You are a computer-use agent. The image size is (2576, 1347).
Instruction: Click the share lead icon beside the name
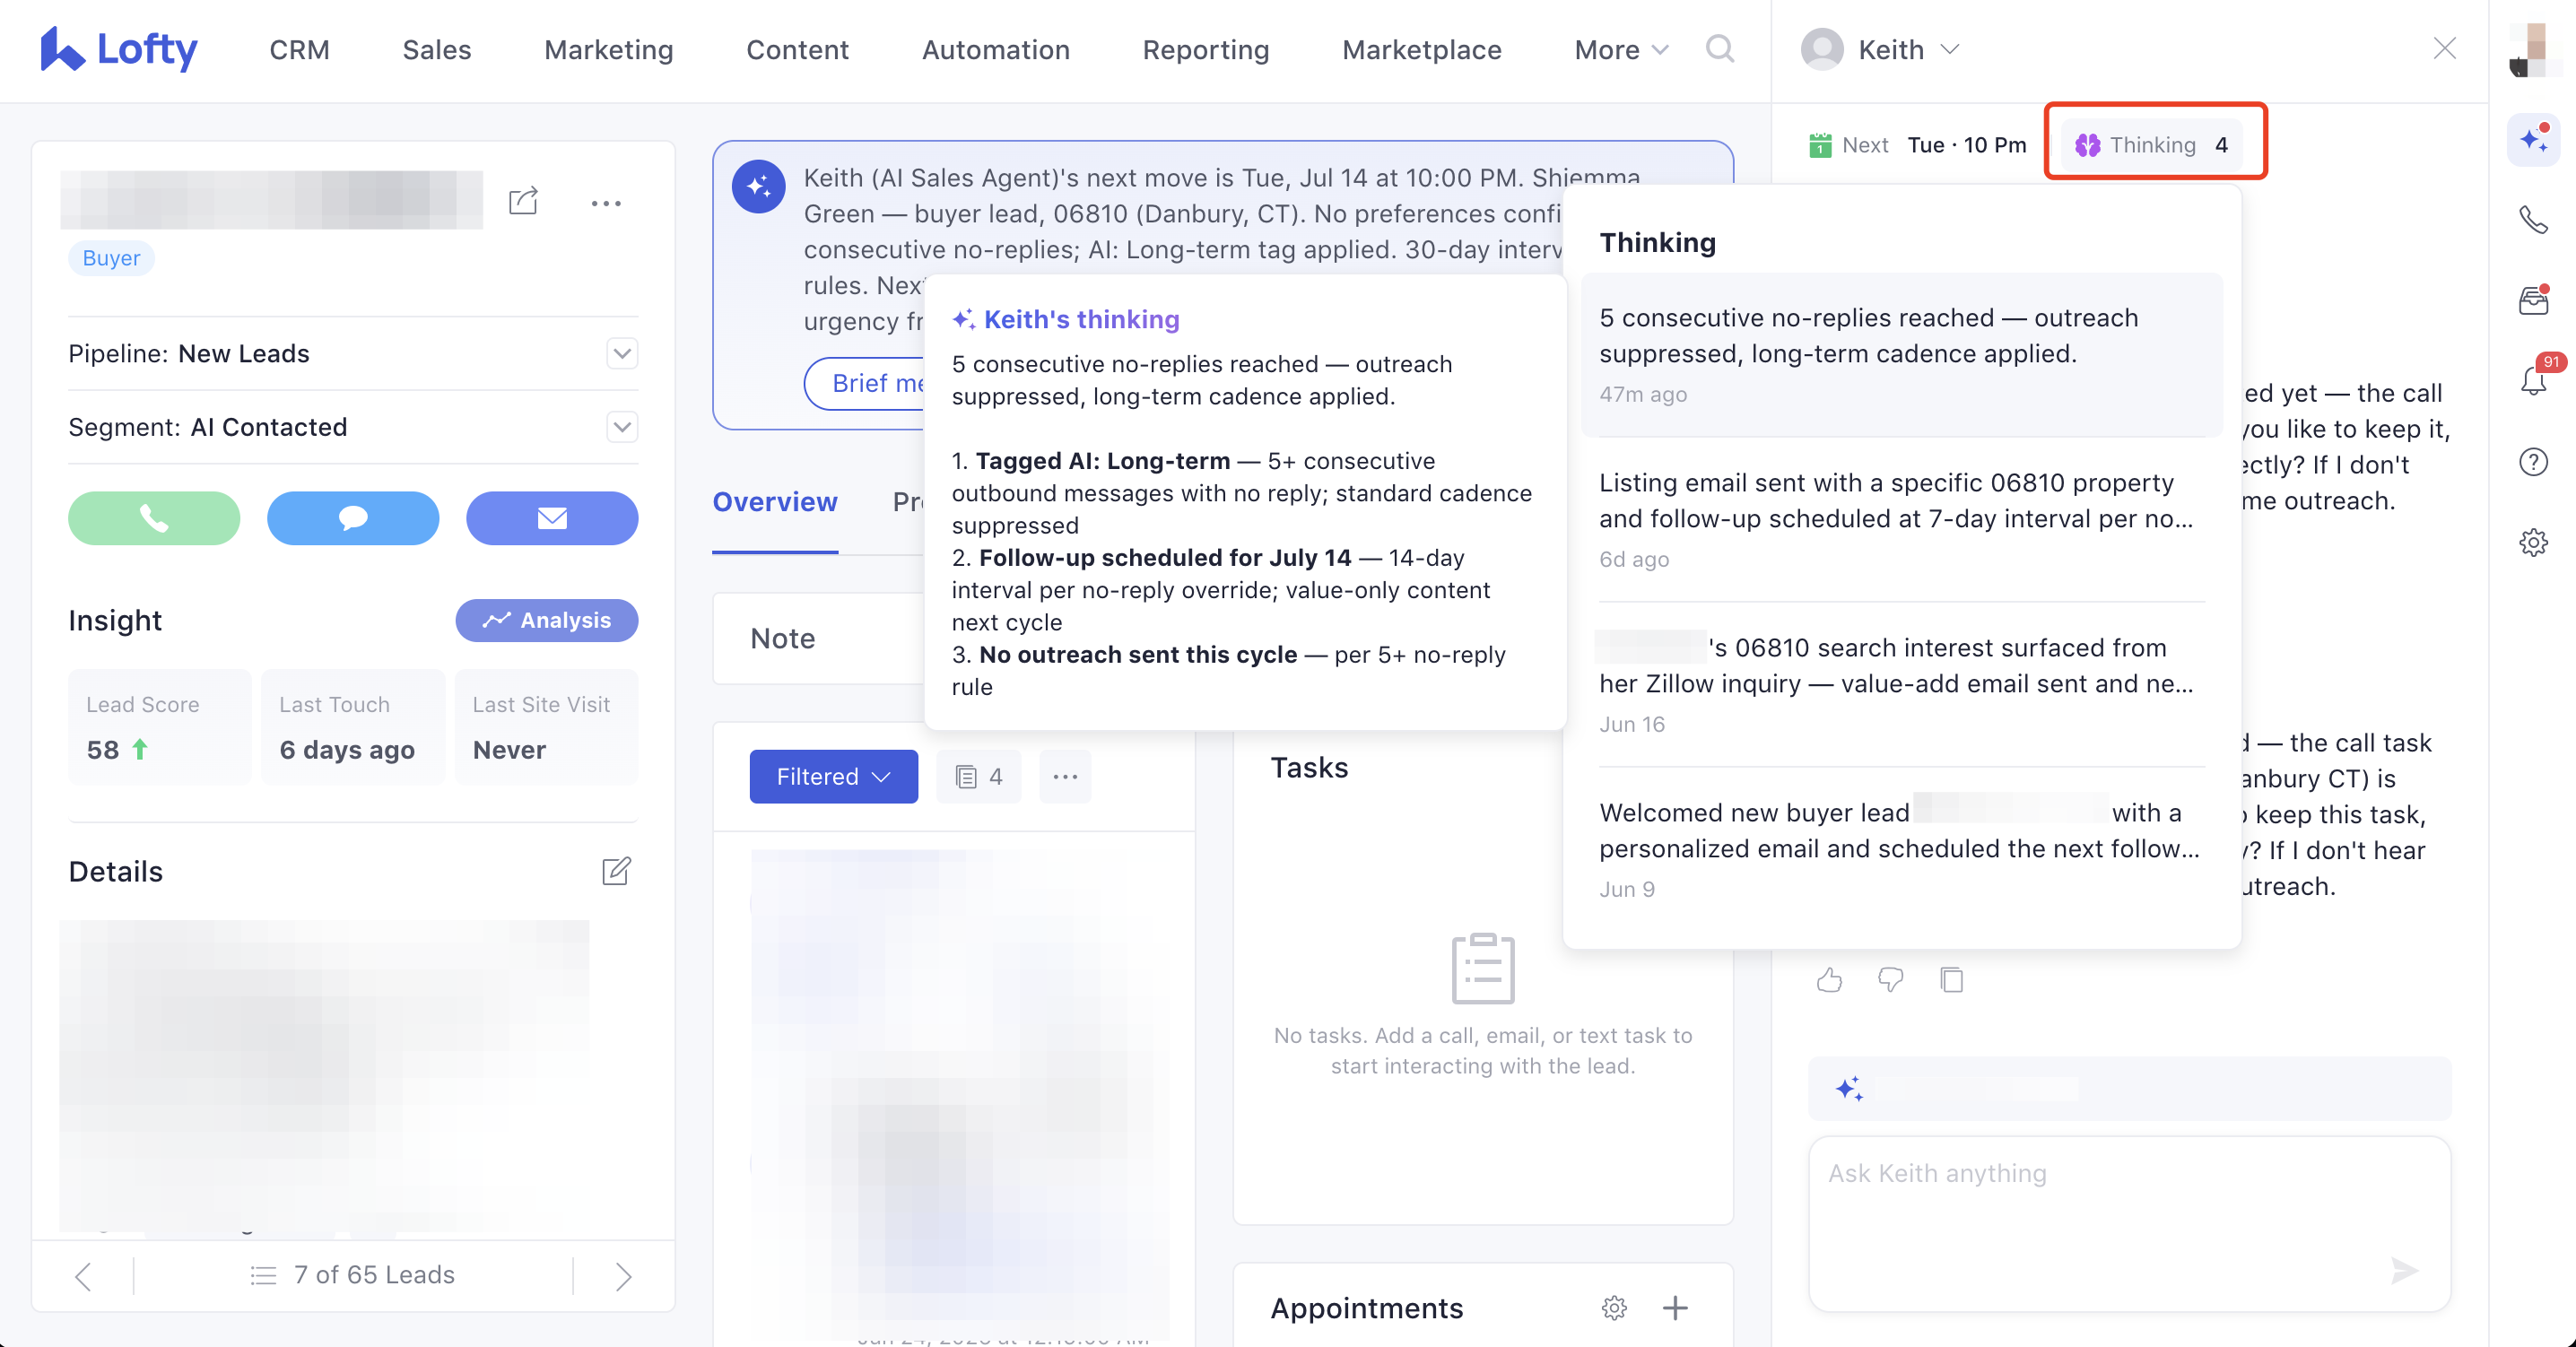523,201
